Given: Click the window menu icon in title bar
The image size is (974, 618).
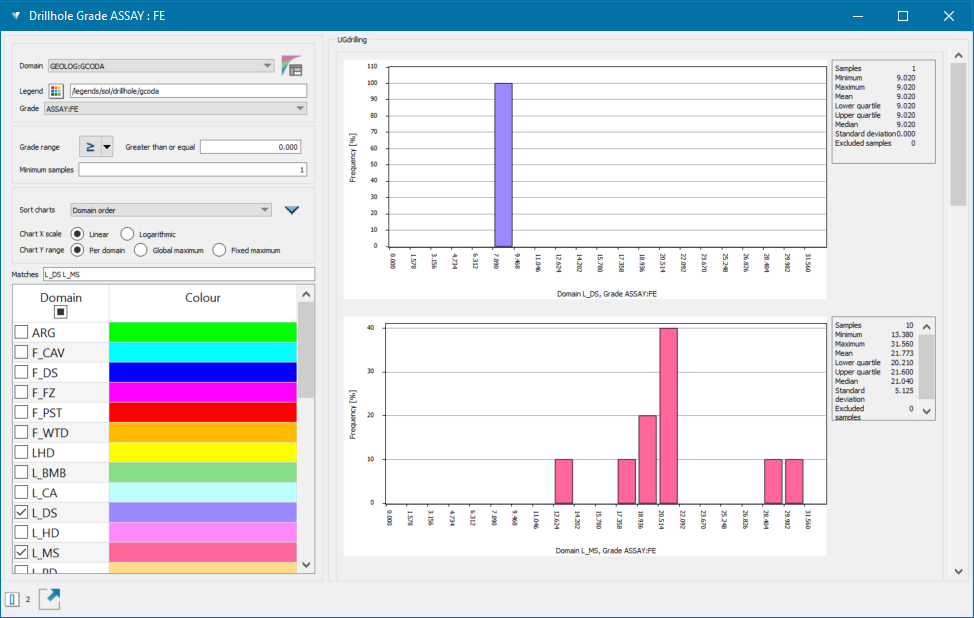Looking at the screenshot, I should point(15,16).
